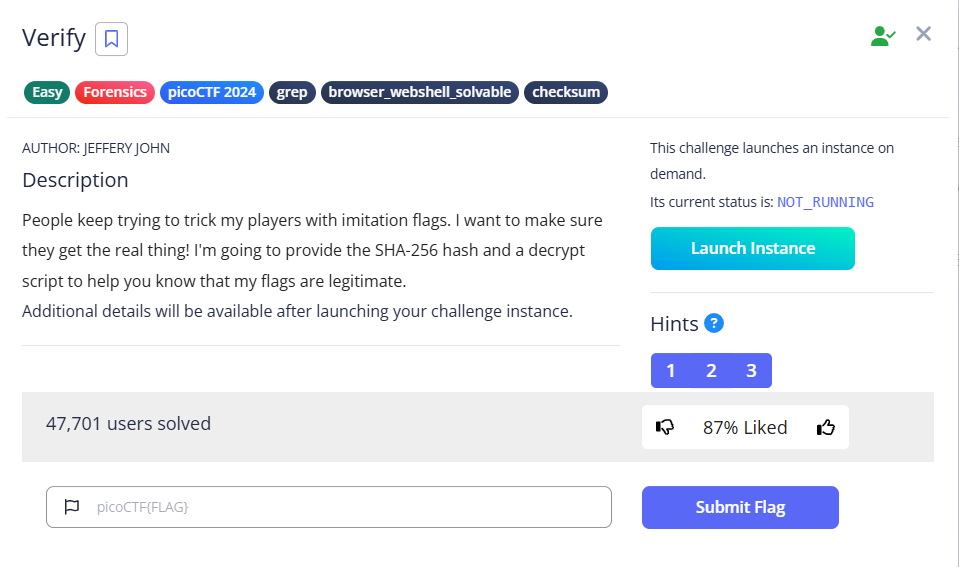The width and height of the screenshot is (959, 567).
Task: Click the grep tag
Action: point(292,92)
